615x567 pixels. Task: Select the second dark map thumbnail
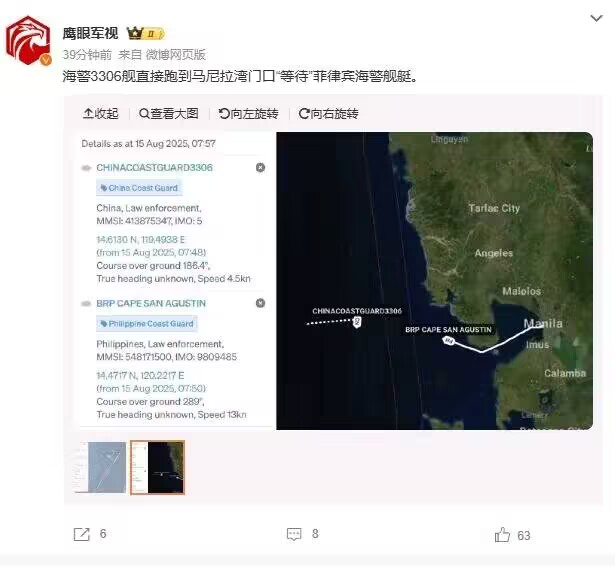(x=157, y=467)
